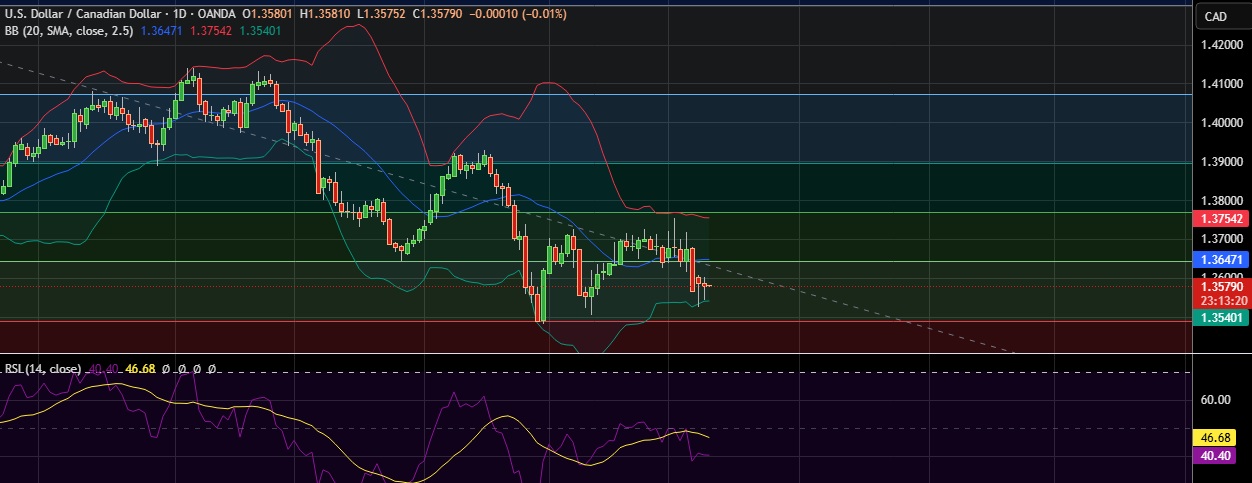
Task: Select the 1D interval label in chart header
Action: click(206, 14)
